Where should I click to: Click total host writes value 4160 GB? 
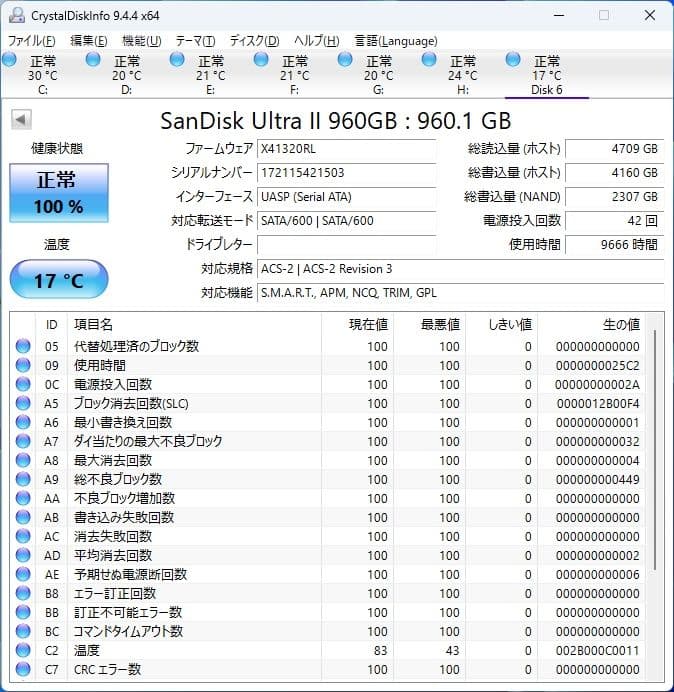pos(614,173)
